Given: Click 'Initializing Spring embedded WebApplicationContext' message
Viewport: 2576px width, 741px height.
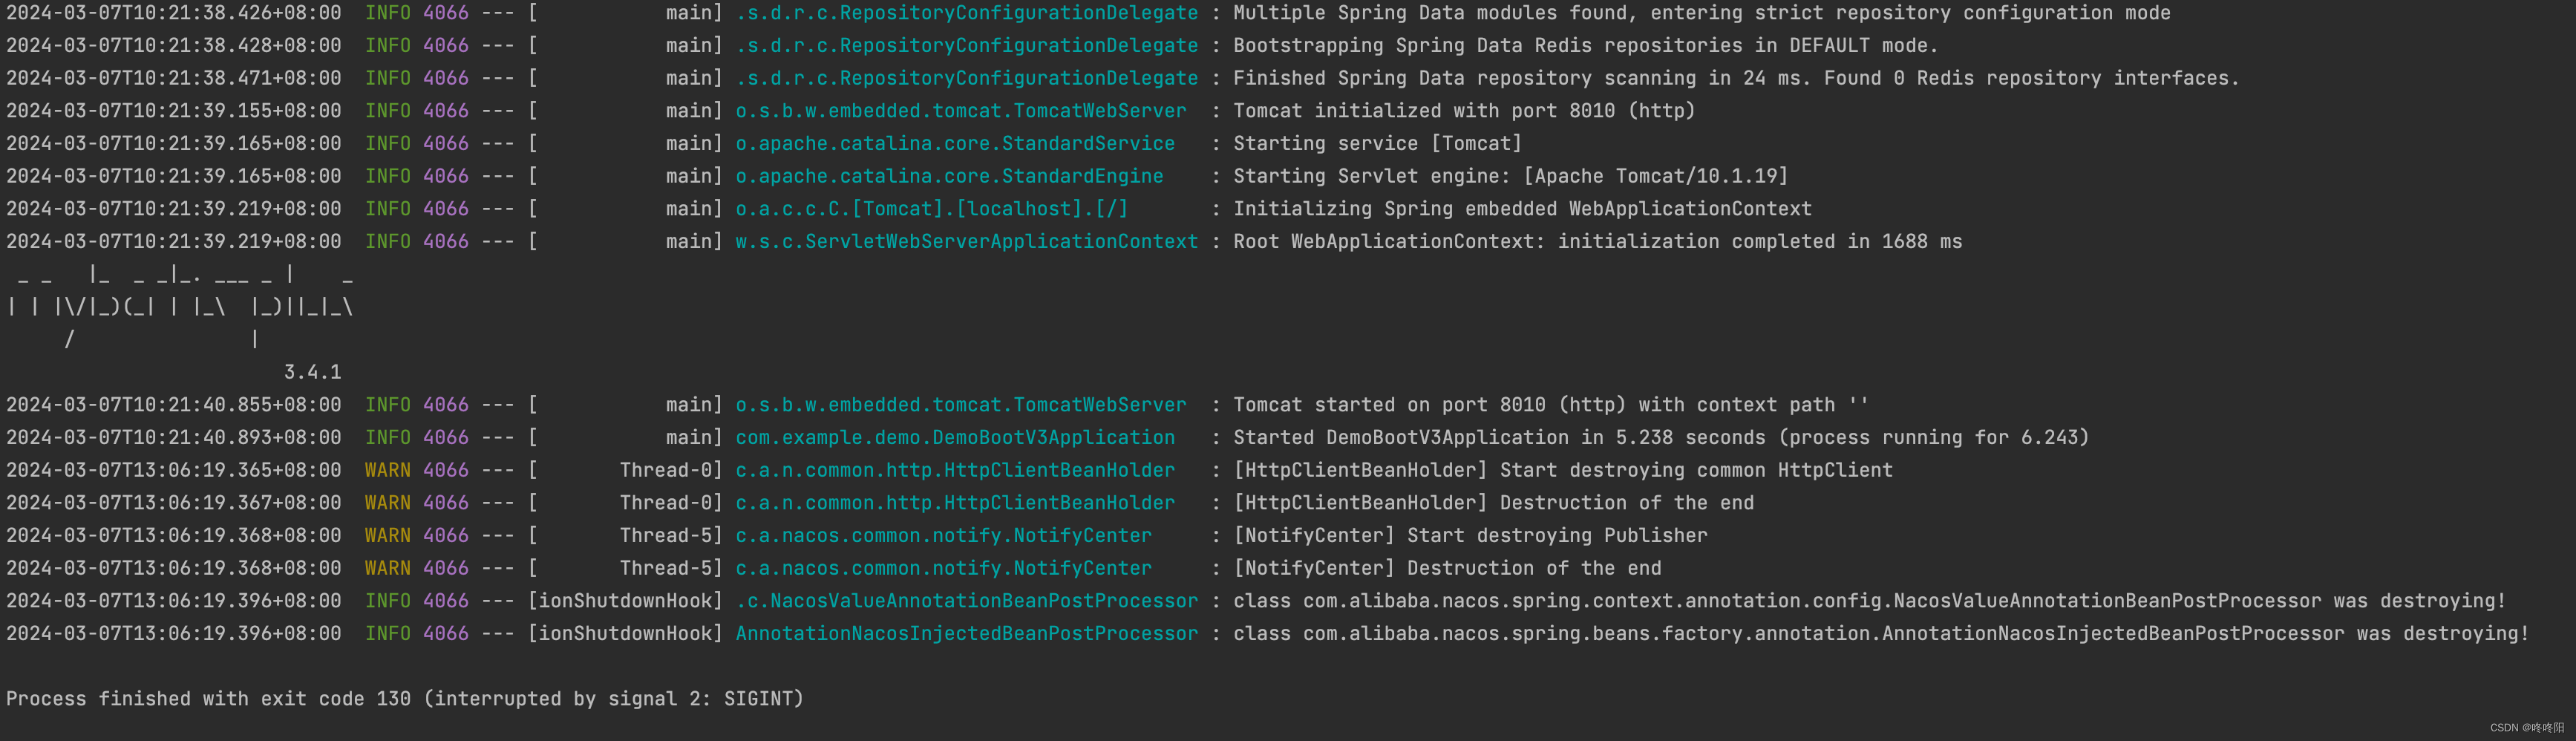Looking at the screenshot, I should click(x=1522, y=208).
